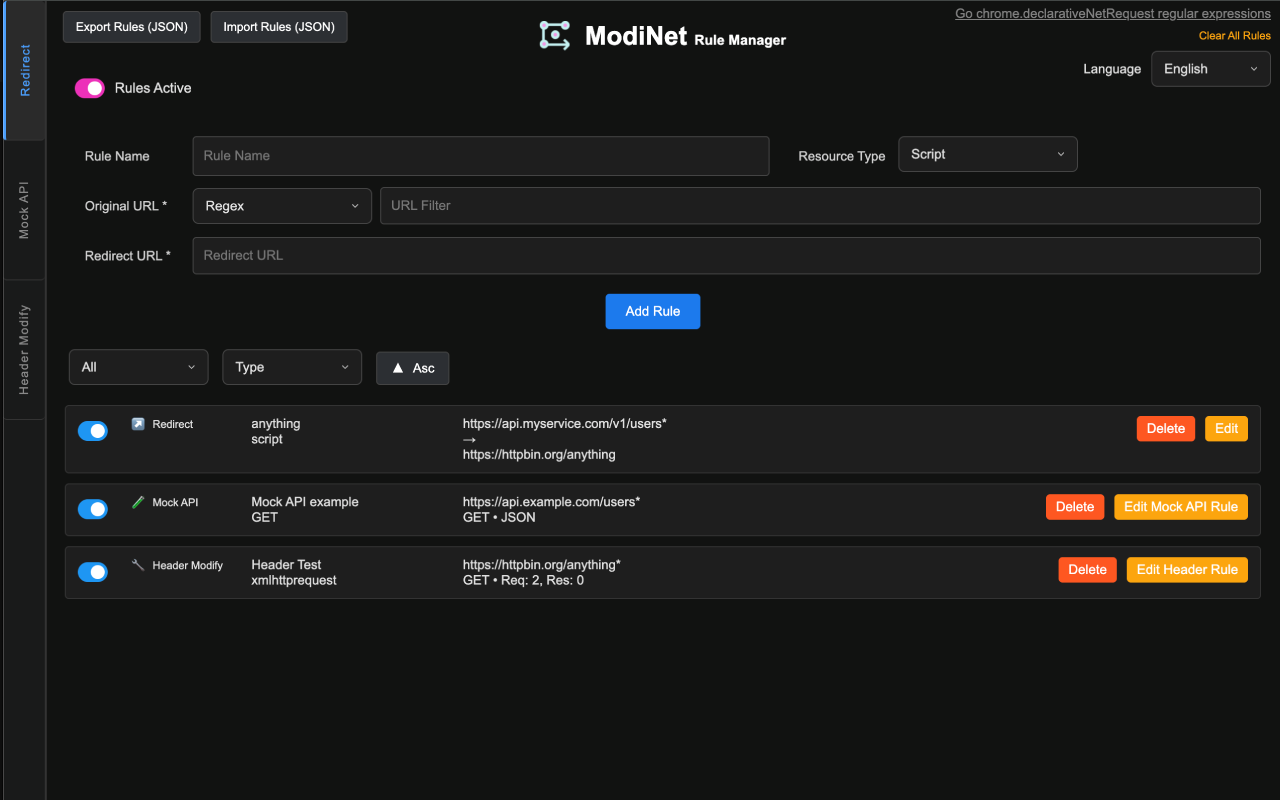This screenshot has height=800, width=1280.
Task: Click the ModiNet logo icon
Action: (x=555, y=33)
